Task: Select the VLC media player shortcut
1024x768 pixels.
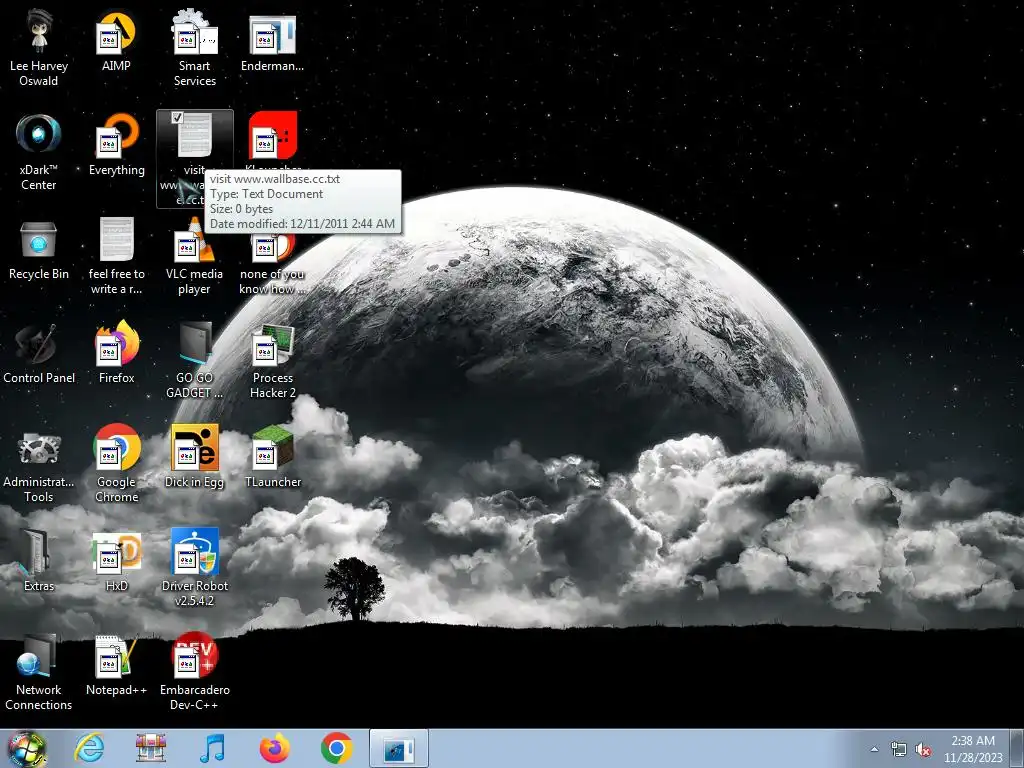Action: (x=195, y=256)
